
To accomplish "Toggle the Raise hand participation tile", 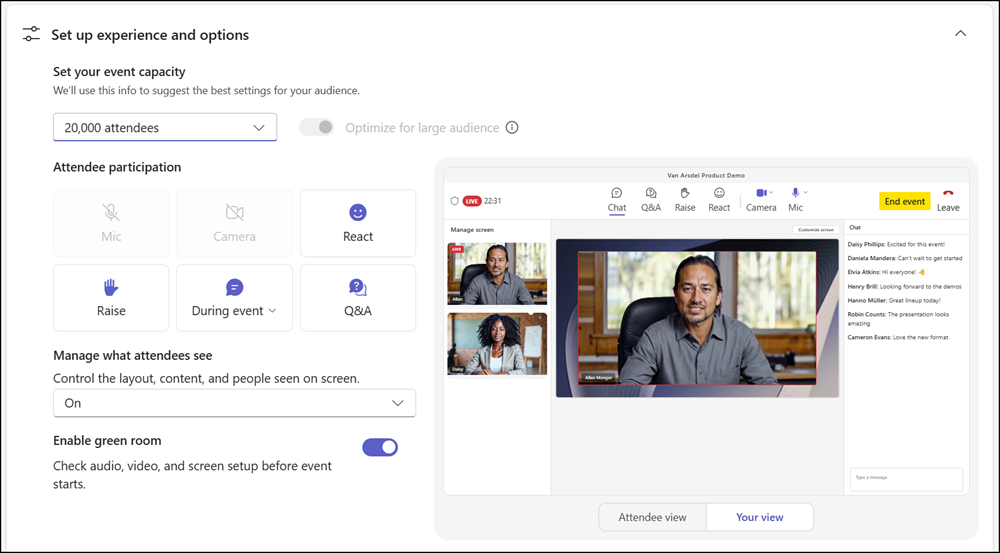I will pyautogui.click(x=111, y=298).
